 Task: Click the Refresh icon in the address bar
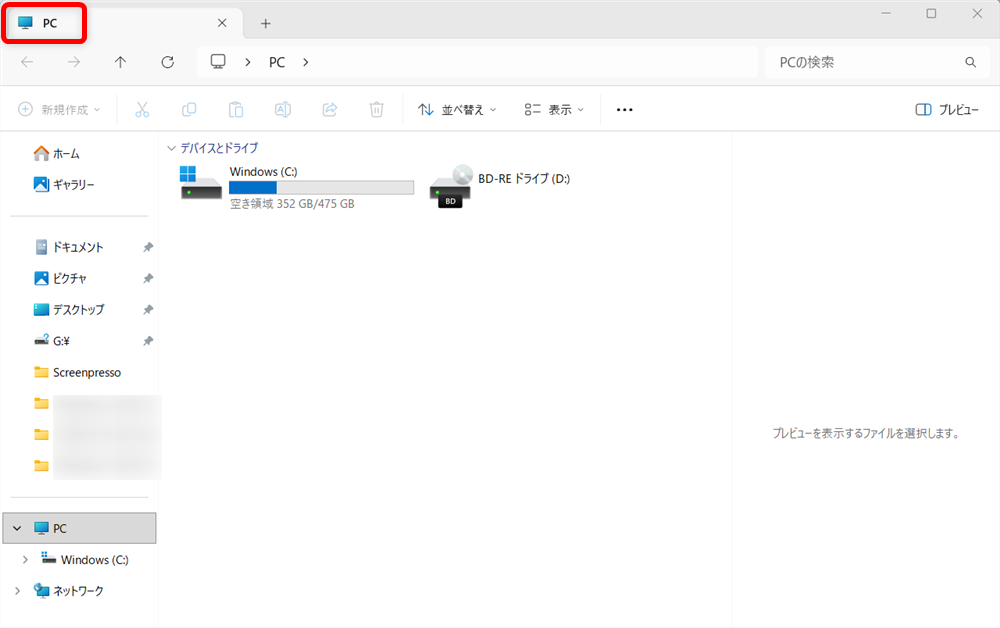pos(167,62)
